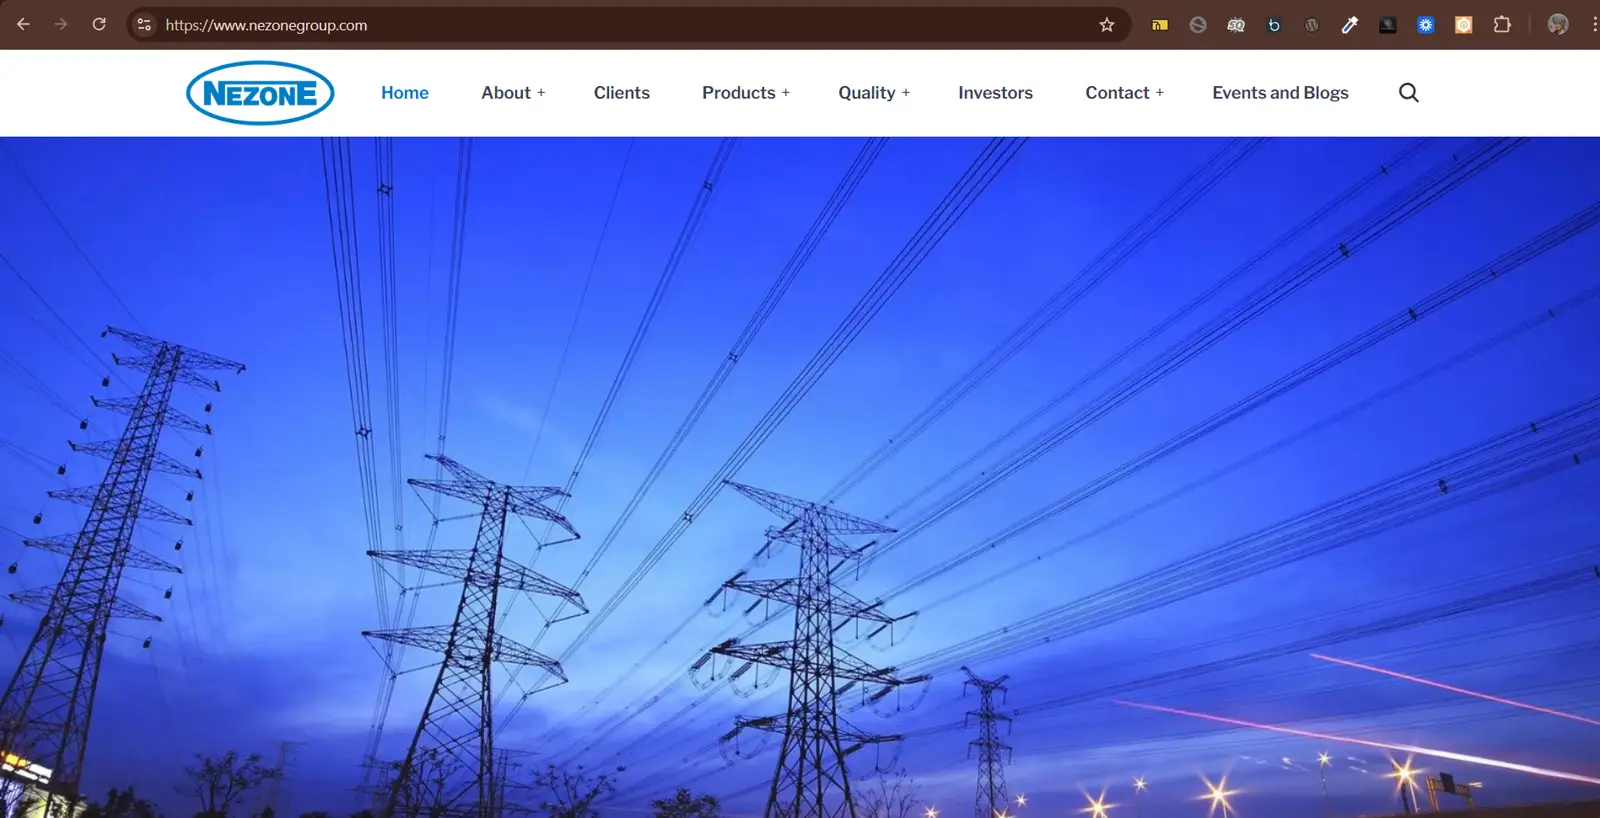Image resolution: width=1600 pixels, height=818 pixels.
Task: Open the SQ extension icon
Action: tap(1236, 25)
